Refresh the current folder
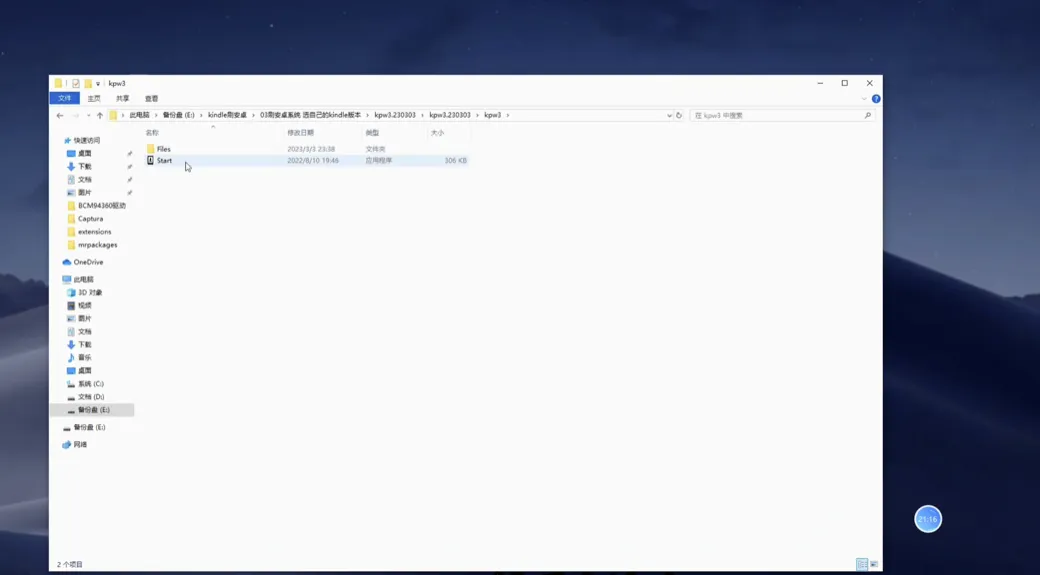The width and height of the screenshot is (1040, 575). (679, 115)
